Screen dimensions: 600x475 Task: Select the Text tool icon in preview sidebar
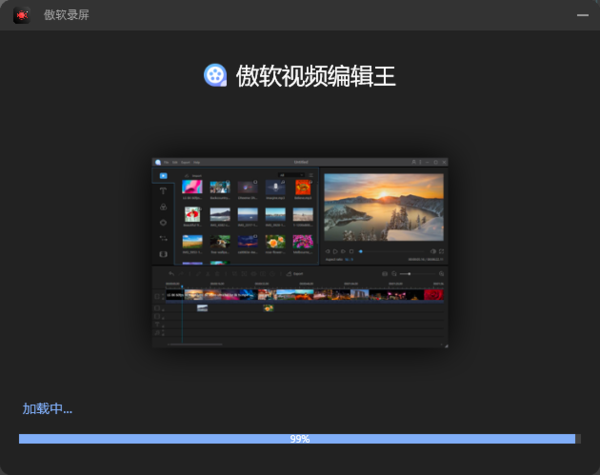[x=163, y=191]
